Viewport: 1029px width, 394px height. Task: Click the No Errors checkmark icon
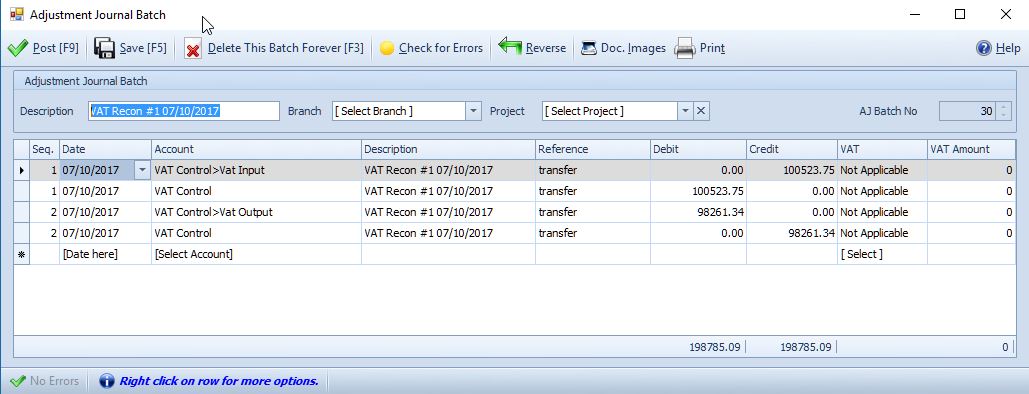tap(18, 381)
